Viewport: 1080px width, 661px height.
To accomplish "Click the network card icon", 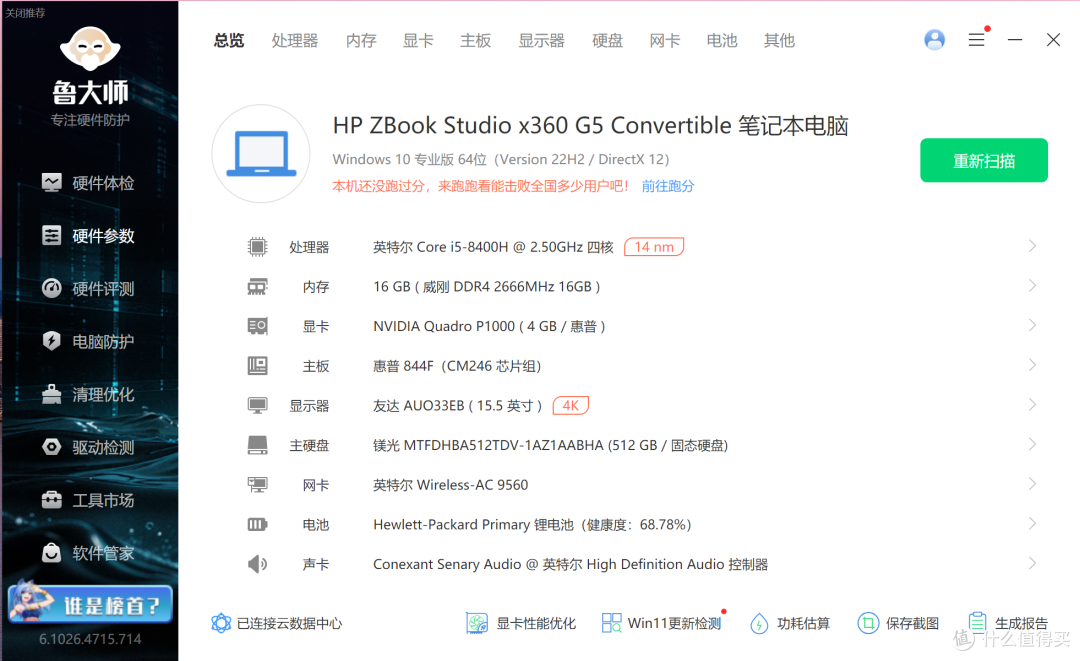I will (x=258, y=485).
